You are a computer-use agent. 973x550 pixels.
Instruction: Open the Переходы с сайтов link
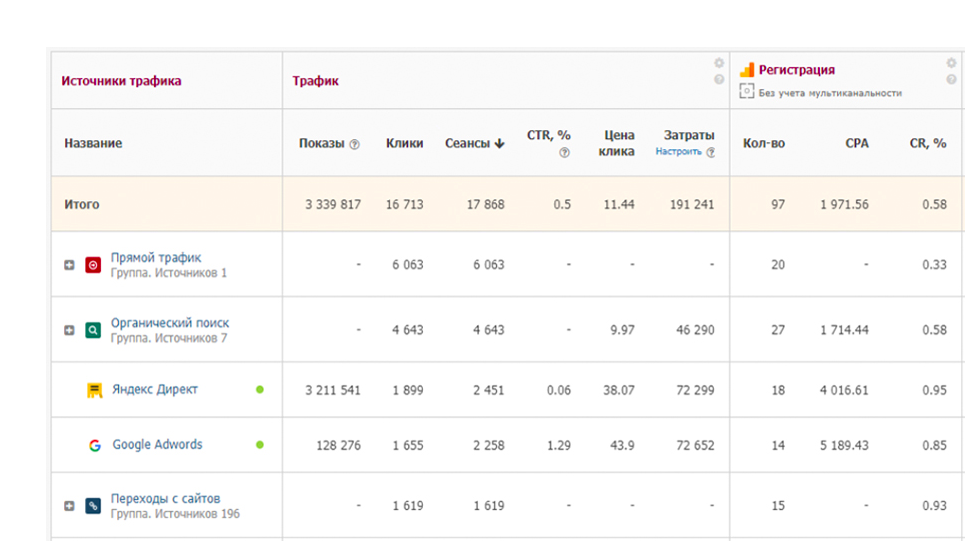(x=165, y=498)
